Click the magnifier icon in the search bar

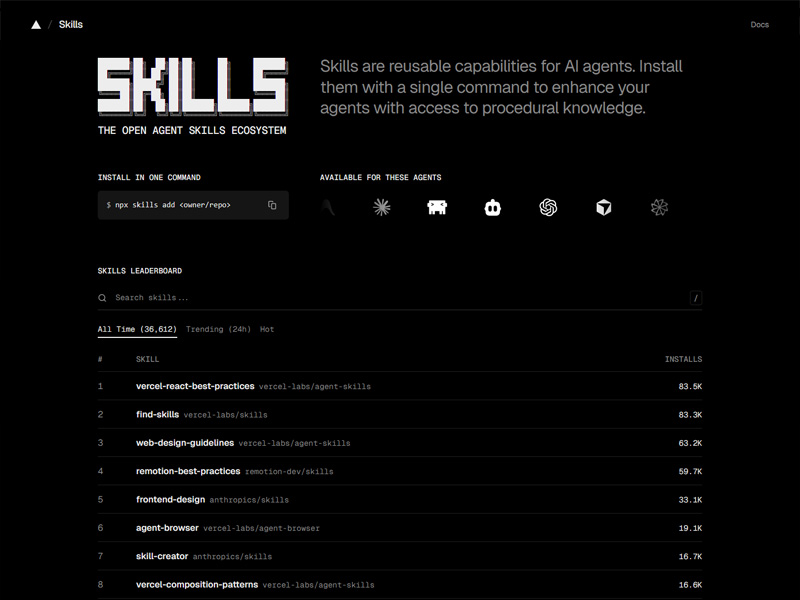103,297
